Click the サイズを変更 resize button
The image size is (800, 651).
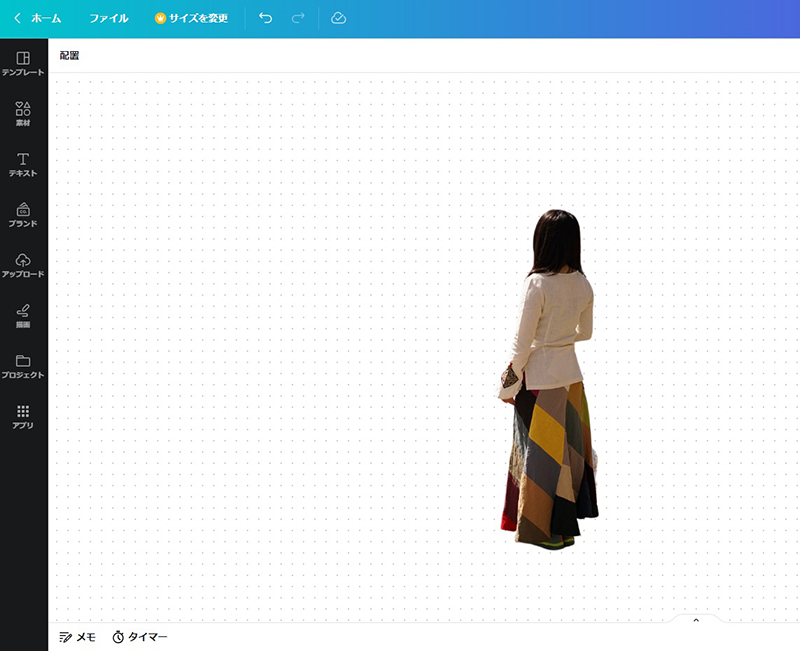click(194, 17)
